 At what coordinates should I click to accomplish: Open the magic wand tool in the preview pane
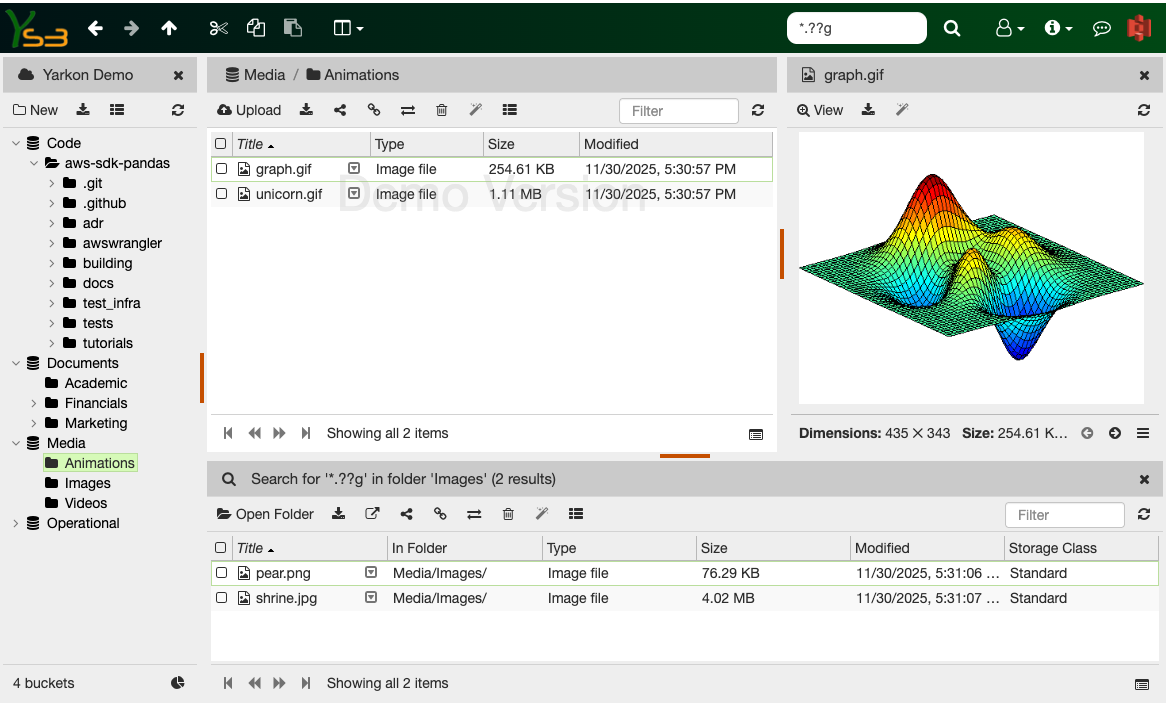902,110
